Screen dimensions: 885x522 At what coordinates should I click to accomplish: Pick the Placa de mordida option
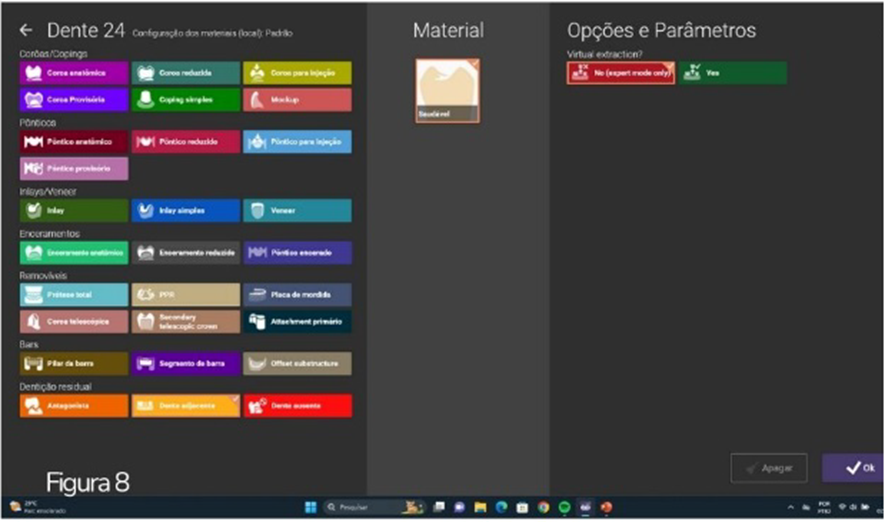pyautogui.click(x=297, y=295)
